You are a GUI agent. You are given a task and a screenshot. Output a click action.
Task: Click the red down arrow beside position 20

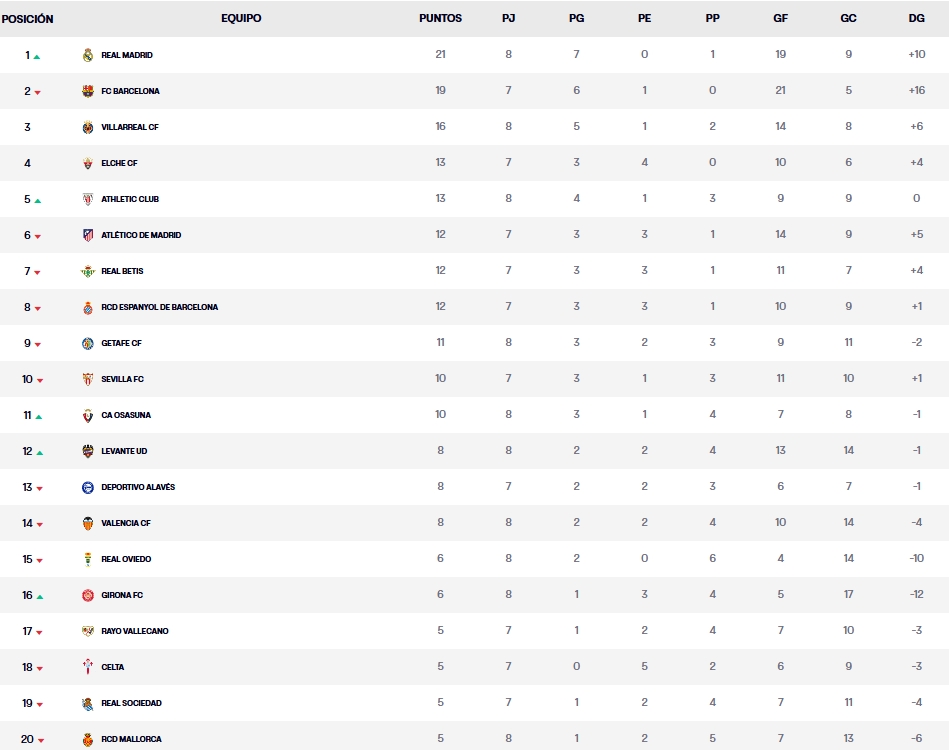[38, 740]
